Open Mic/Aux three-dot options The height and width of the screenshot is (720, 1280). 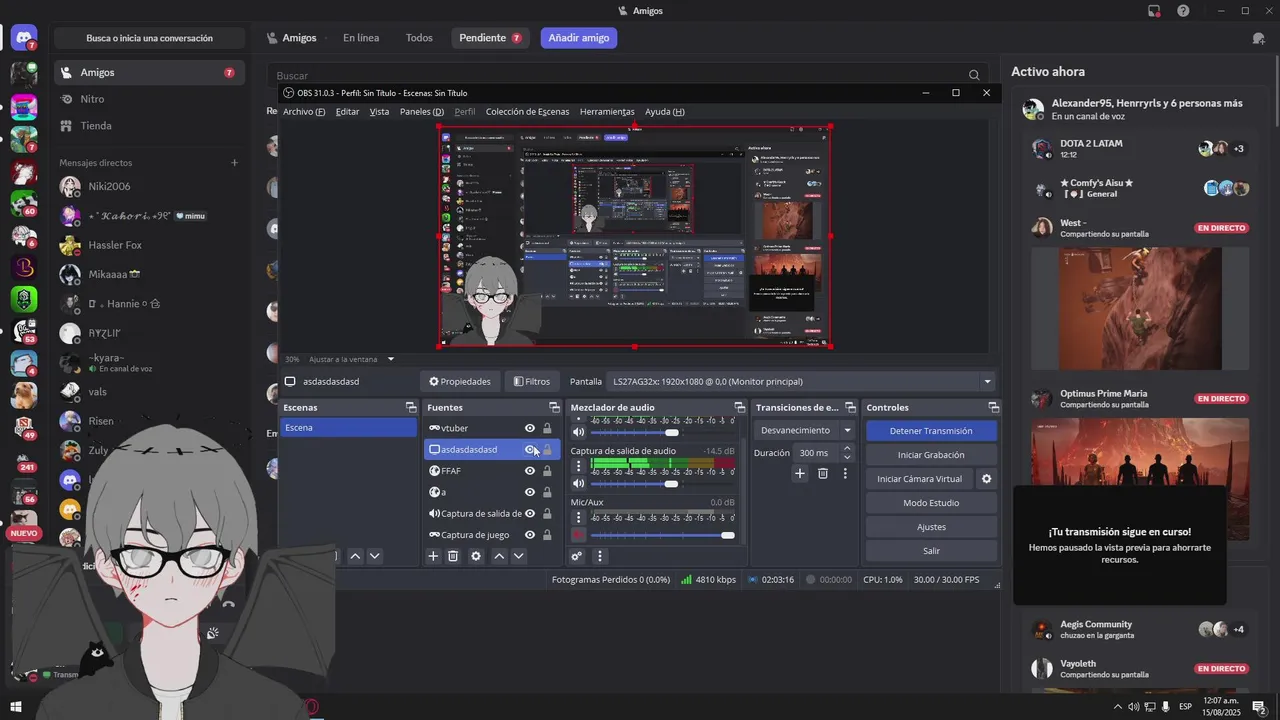coord(578,517)
